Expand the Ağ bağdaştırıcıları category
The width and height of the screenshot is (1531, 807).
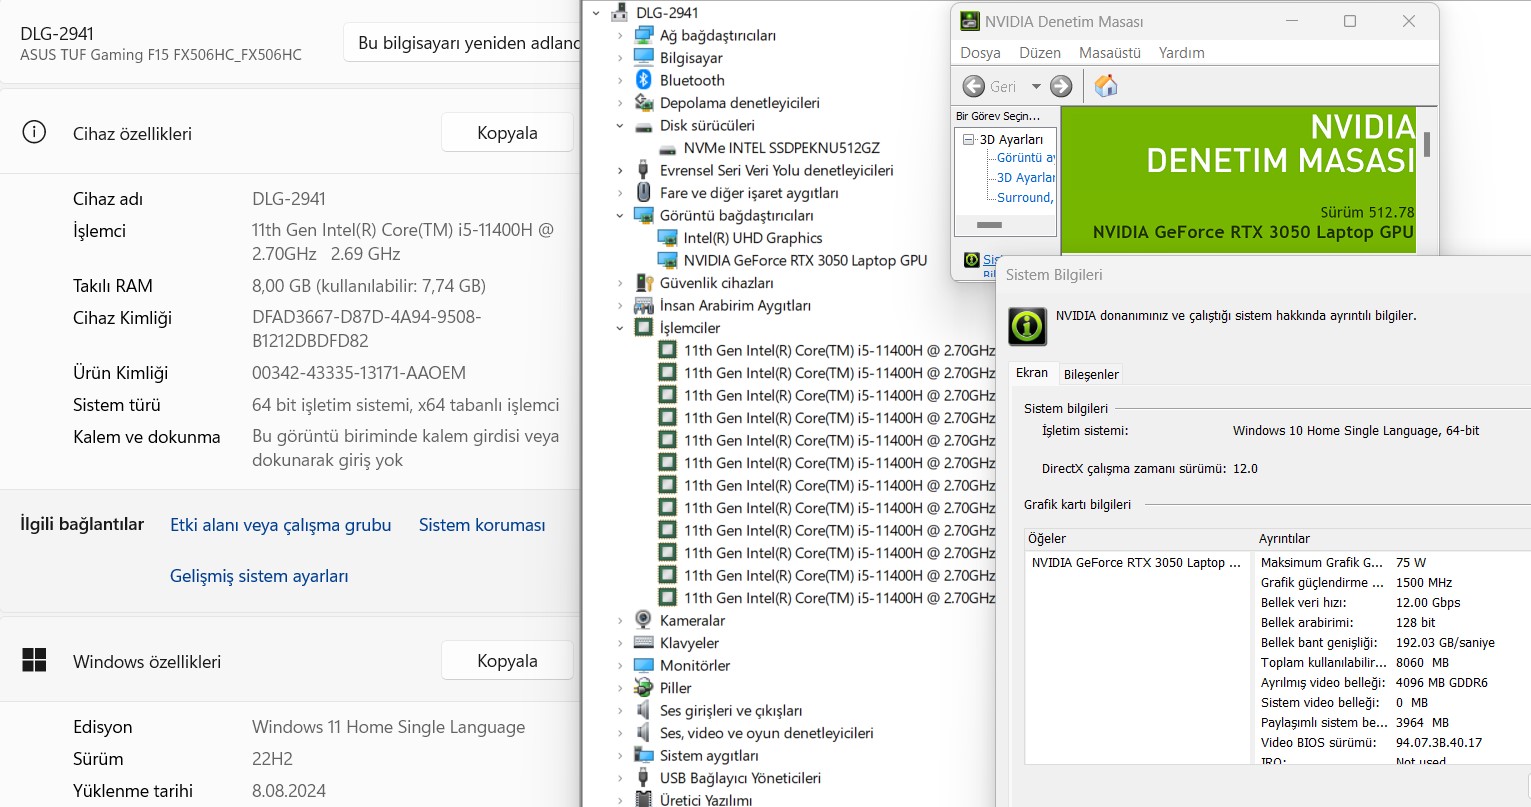point(620,36)
